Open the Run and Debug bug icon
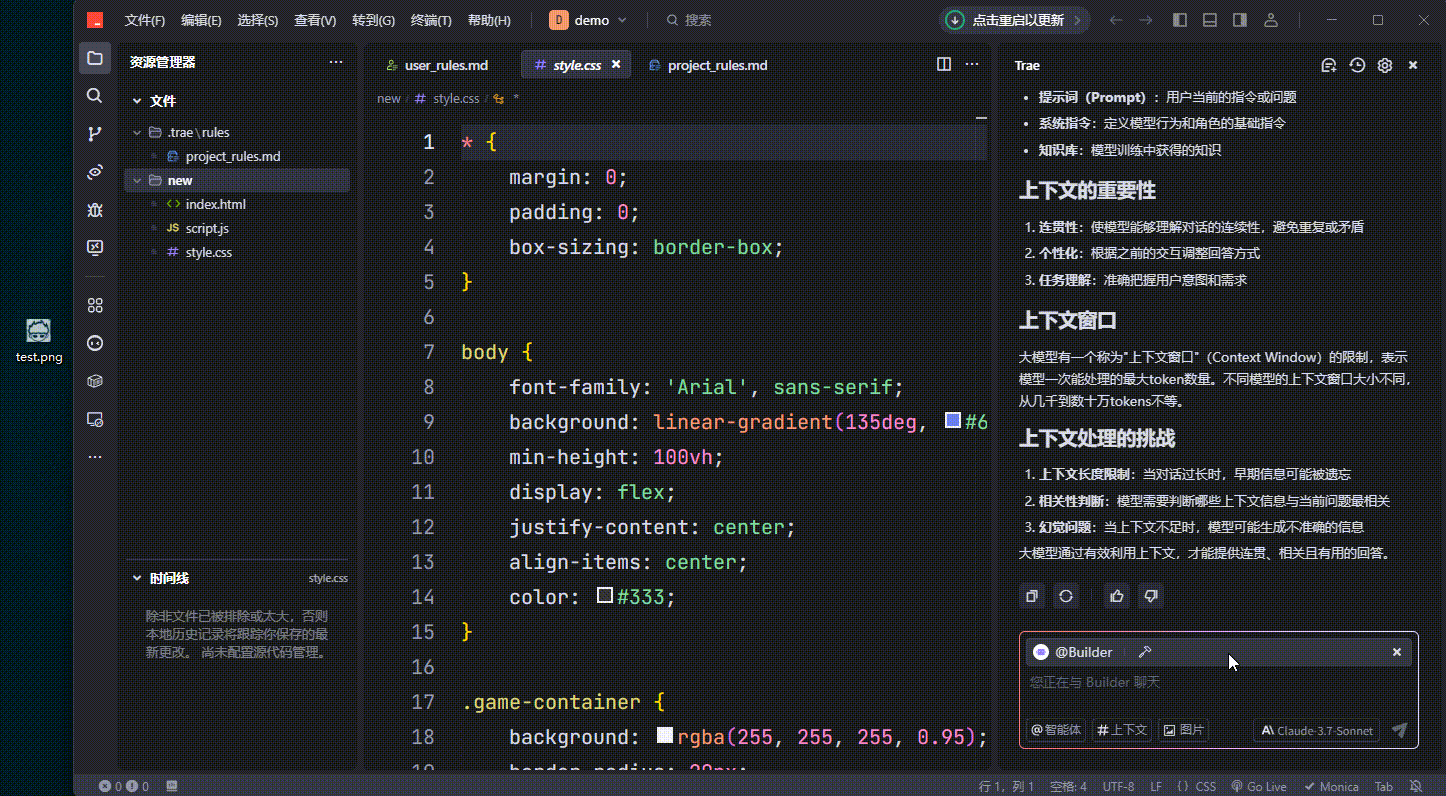 pyautogui.click(x=95, y=210)
